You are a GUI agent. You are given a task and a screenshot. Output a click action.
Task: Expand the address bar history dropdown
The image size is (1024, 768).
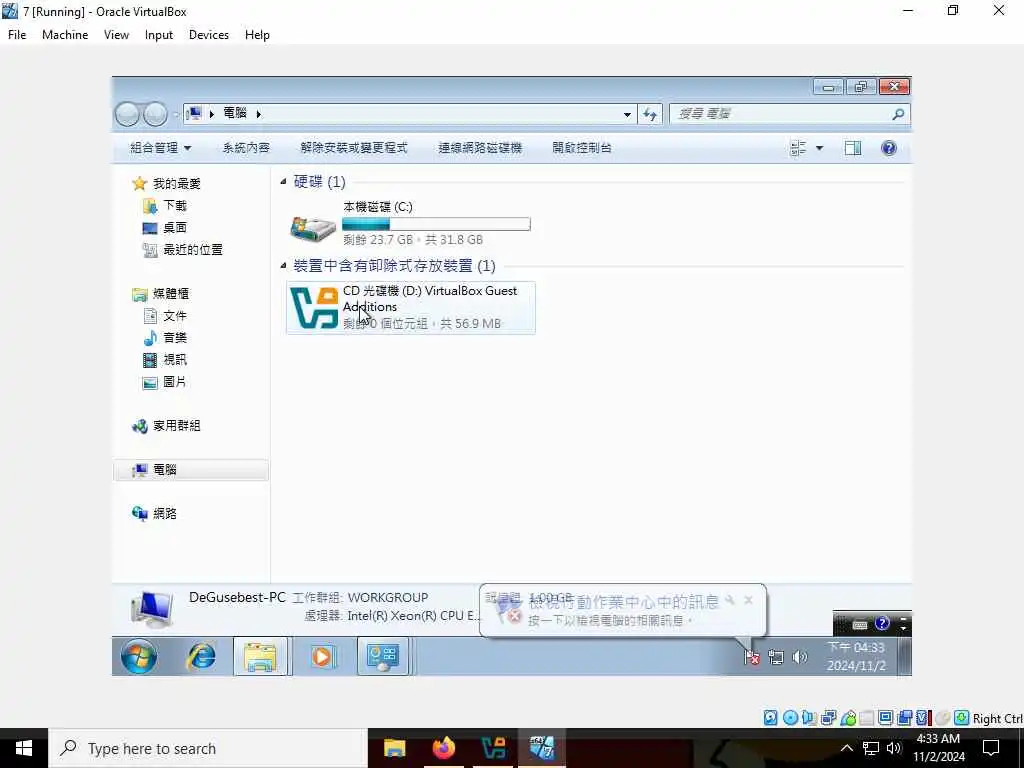tap(627, 114)
